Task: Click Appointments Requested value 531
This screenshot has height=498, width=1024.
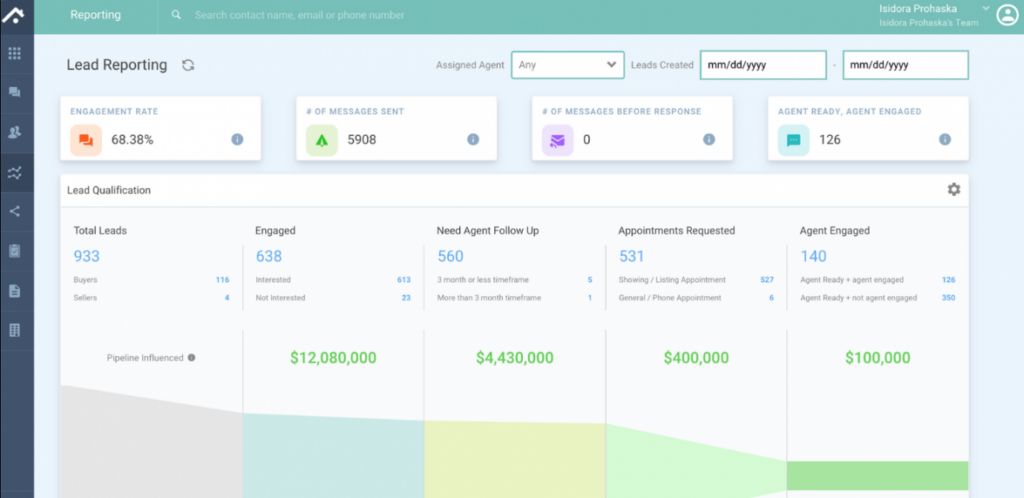Action: pyautogui.click(x=632, y=256)
